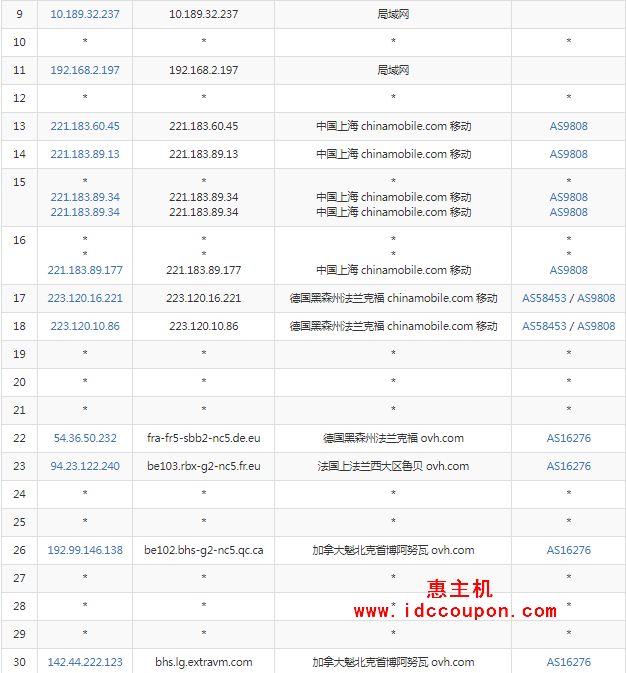
Task: Click the hostname fra-fr5-sbb2-nc5.de.eu in hop 22
Action: (203, 438)
